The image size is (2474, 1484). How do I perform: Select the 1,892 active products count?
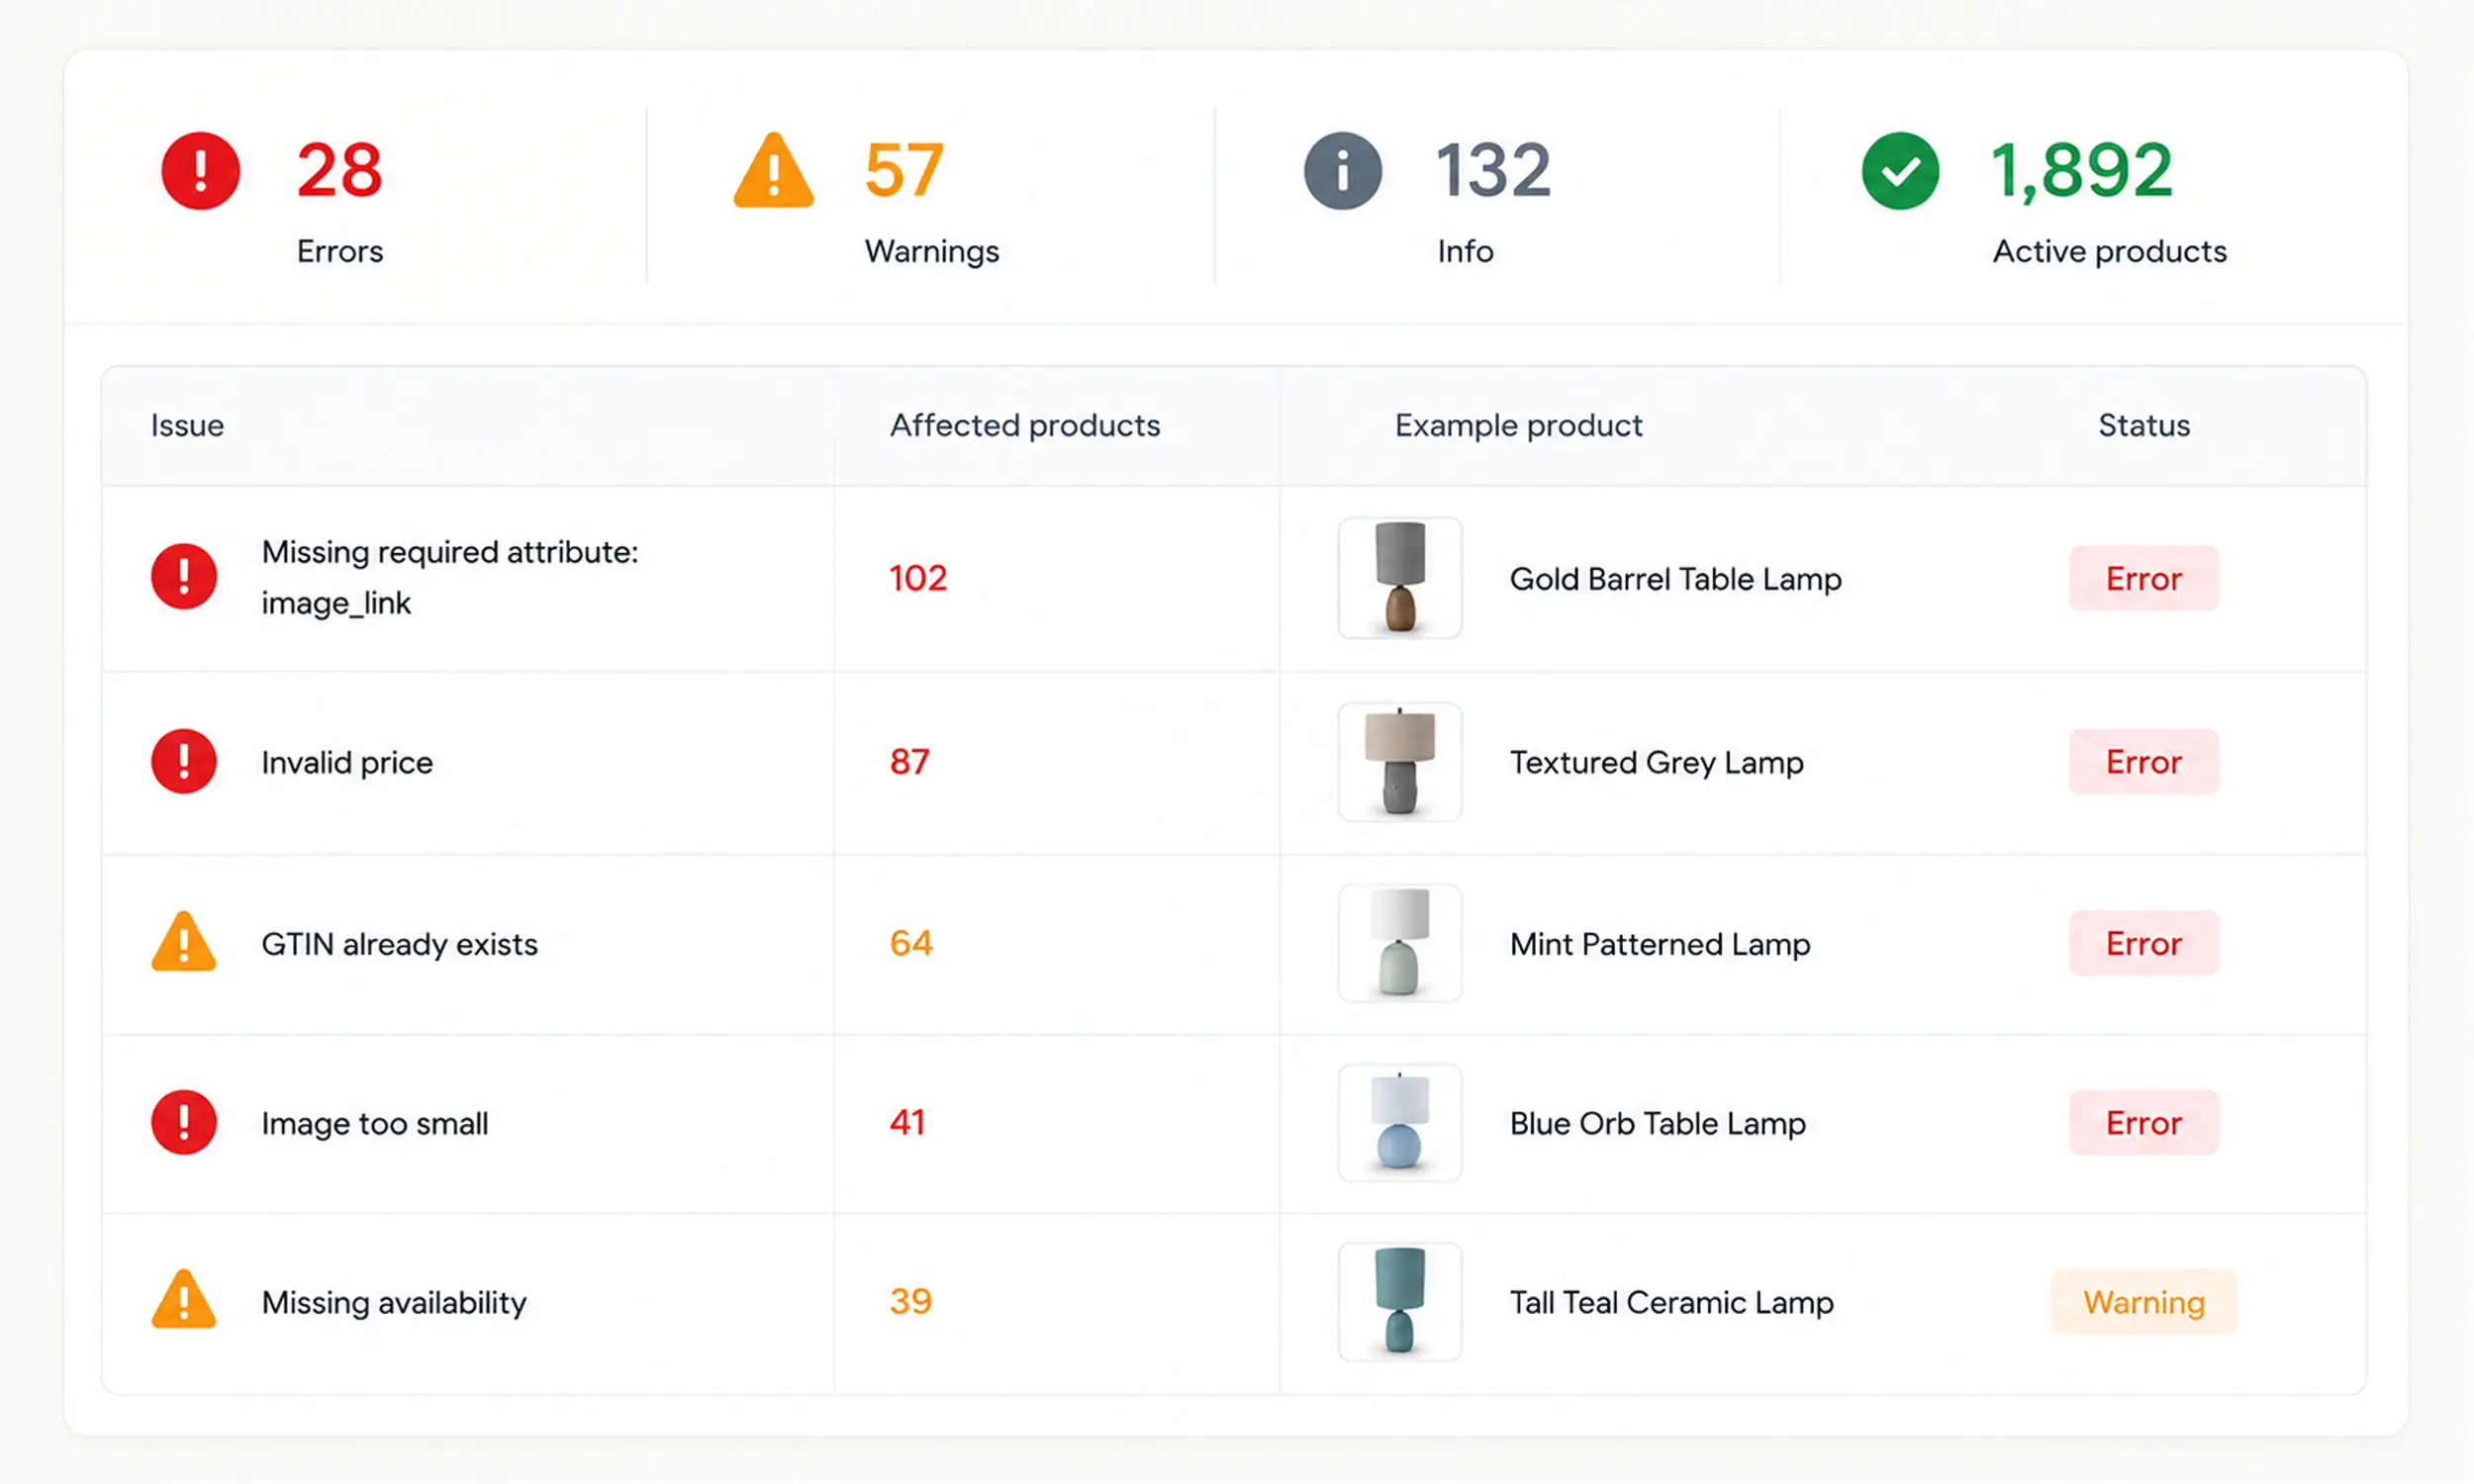point(2082,171)
